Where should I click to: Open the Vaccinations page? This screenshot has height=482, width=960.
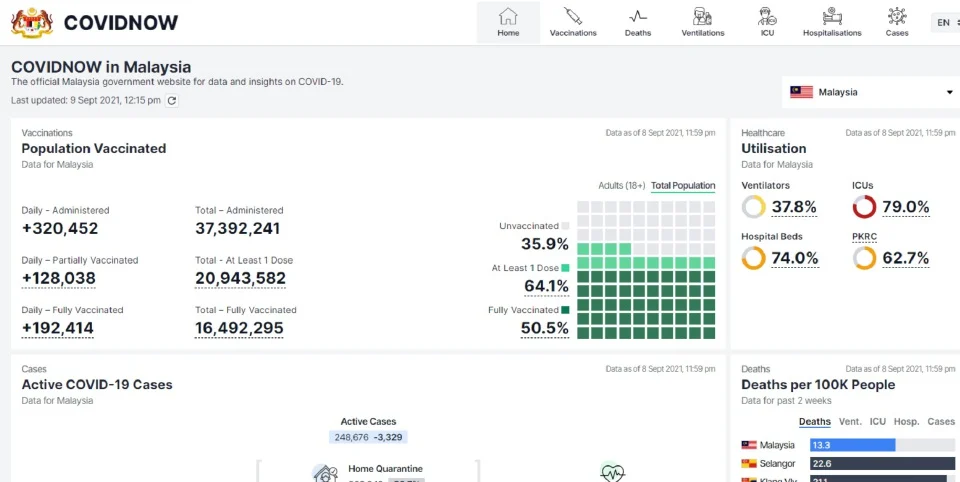coord(573,23)
